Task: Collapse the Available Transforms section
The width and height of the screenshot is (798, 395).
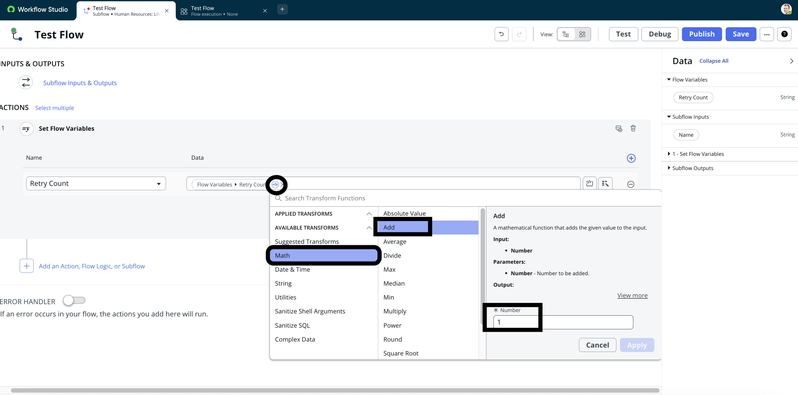Action: coord(369,228)
